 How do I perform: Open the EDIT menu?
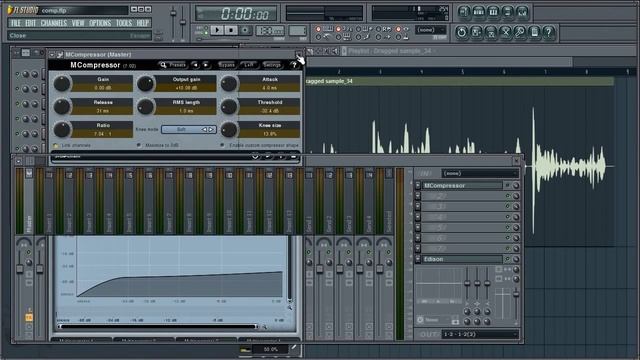[31, 23]
